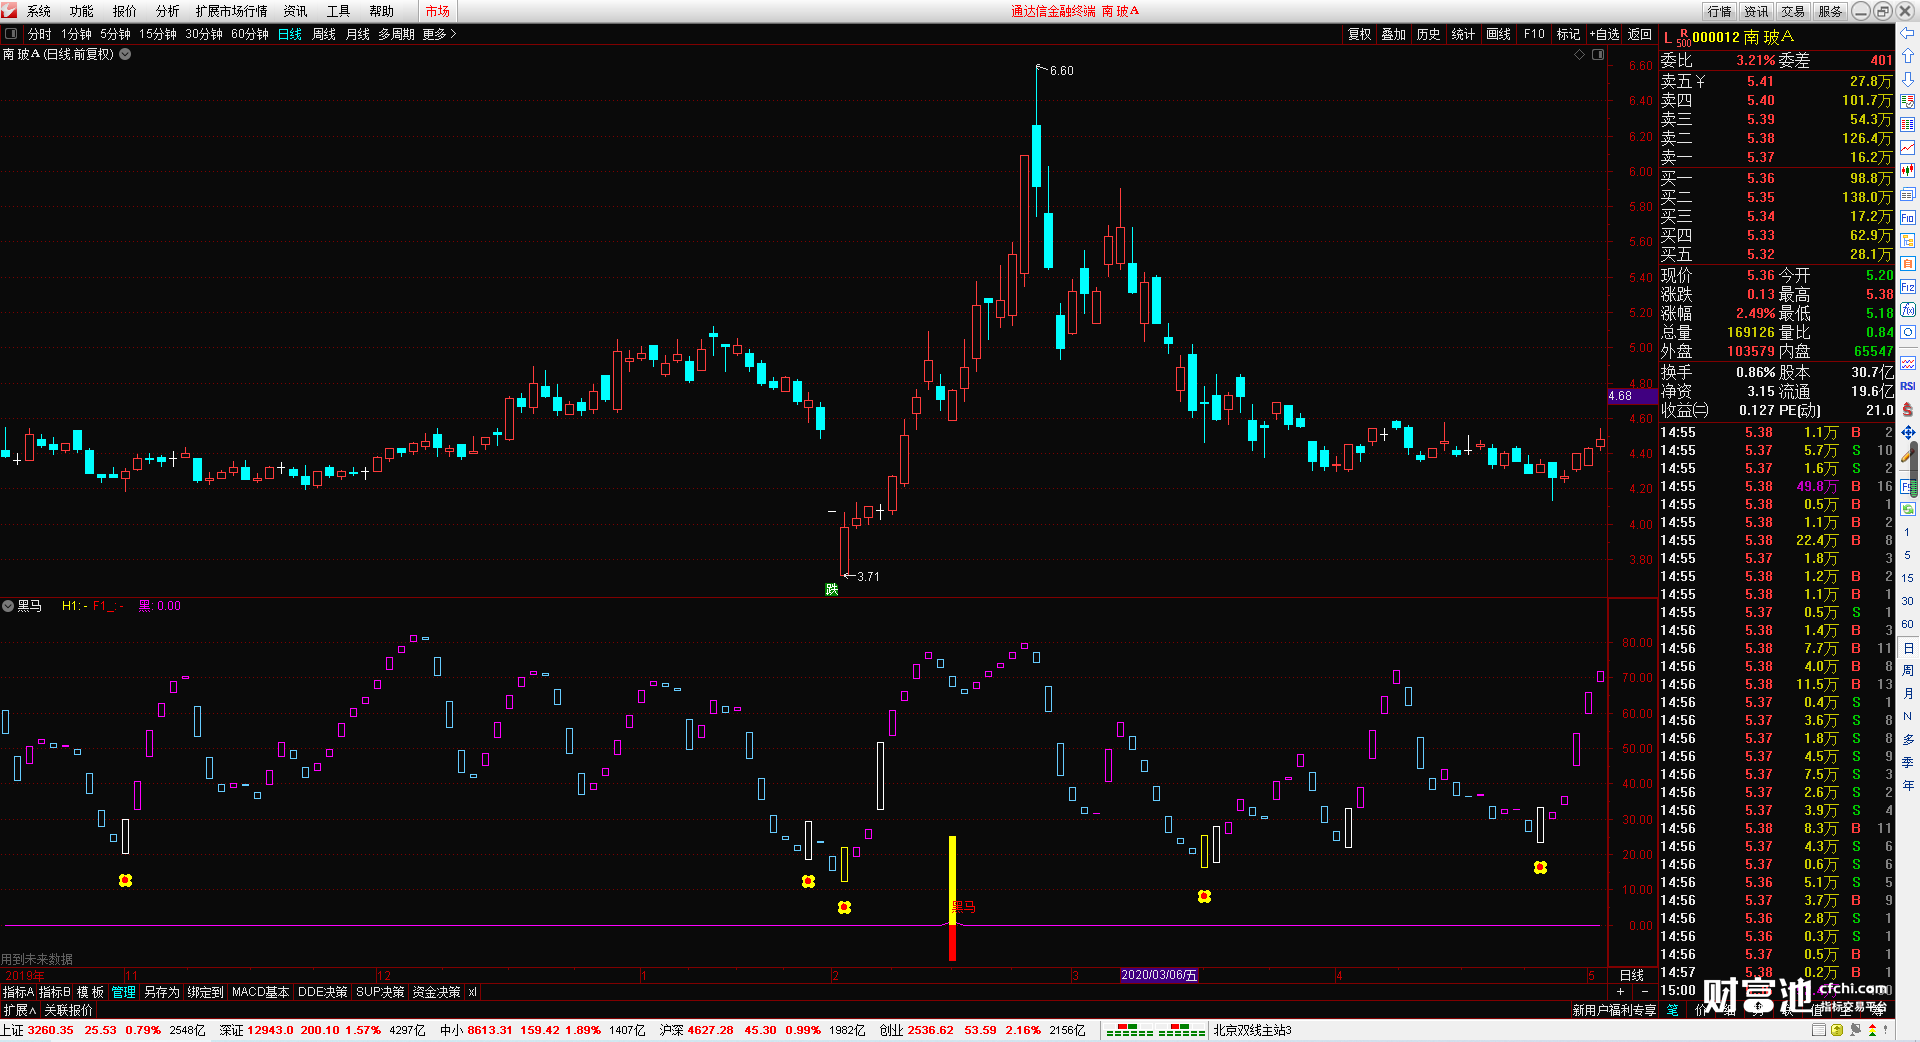Toggle 标记 mark option
Screen dimensions: 1920x1042
tap(1569, 34)
